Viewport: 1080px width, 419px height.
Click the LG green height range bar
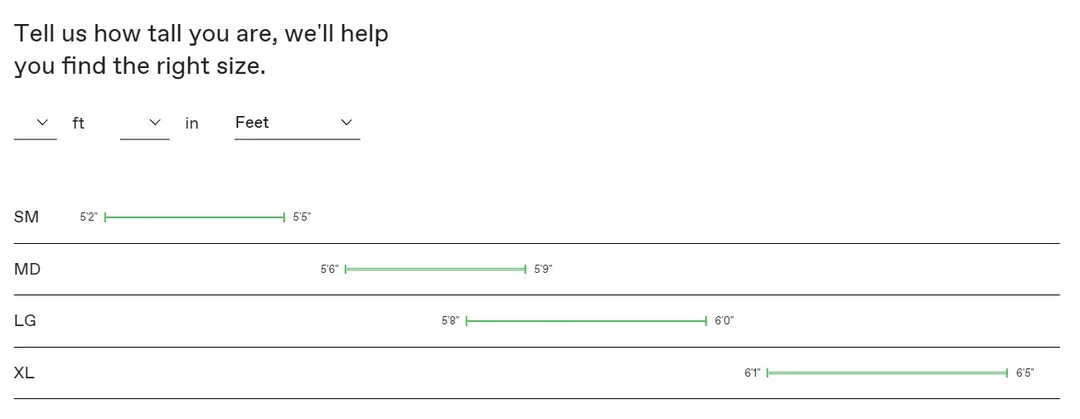coord(586,321)
